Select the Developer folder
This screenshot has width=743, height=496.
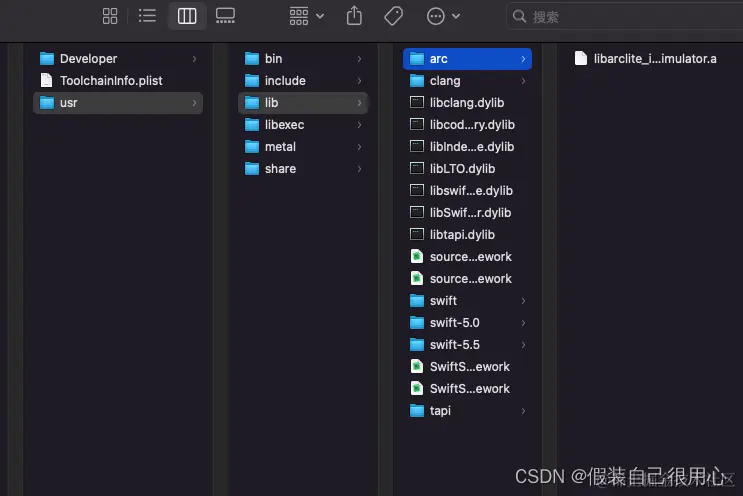coord(118,59)
